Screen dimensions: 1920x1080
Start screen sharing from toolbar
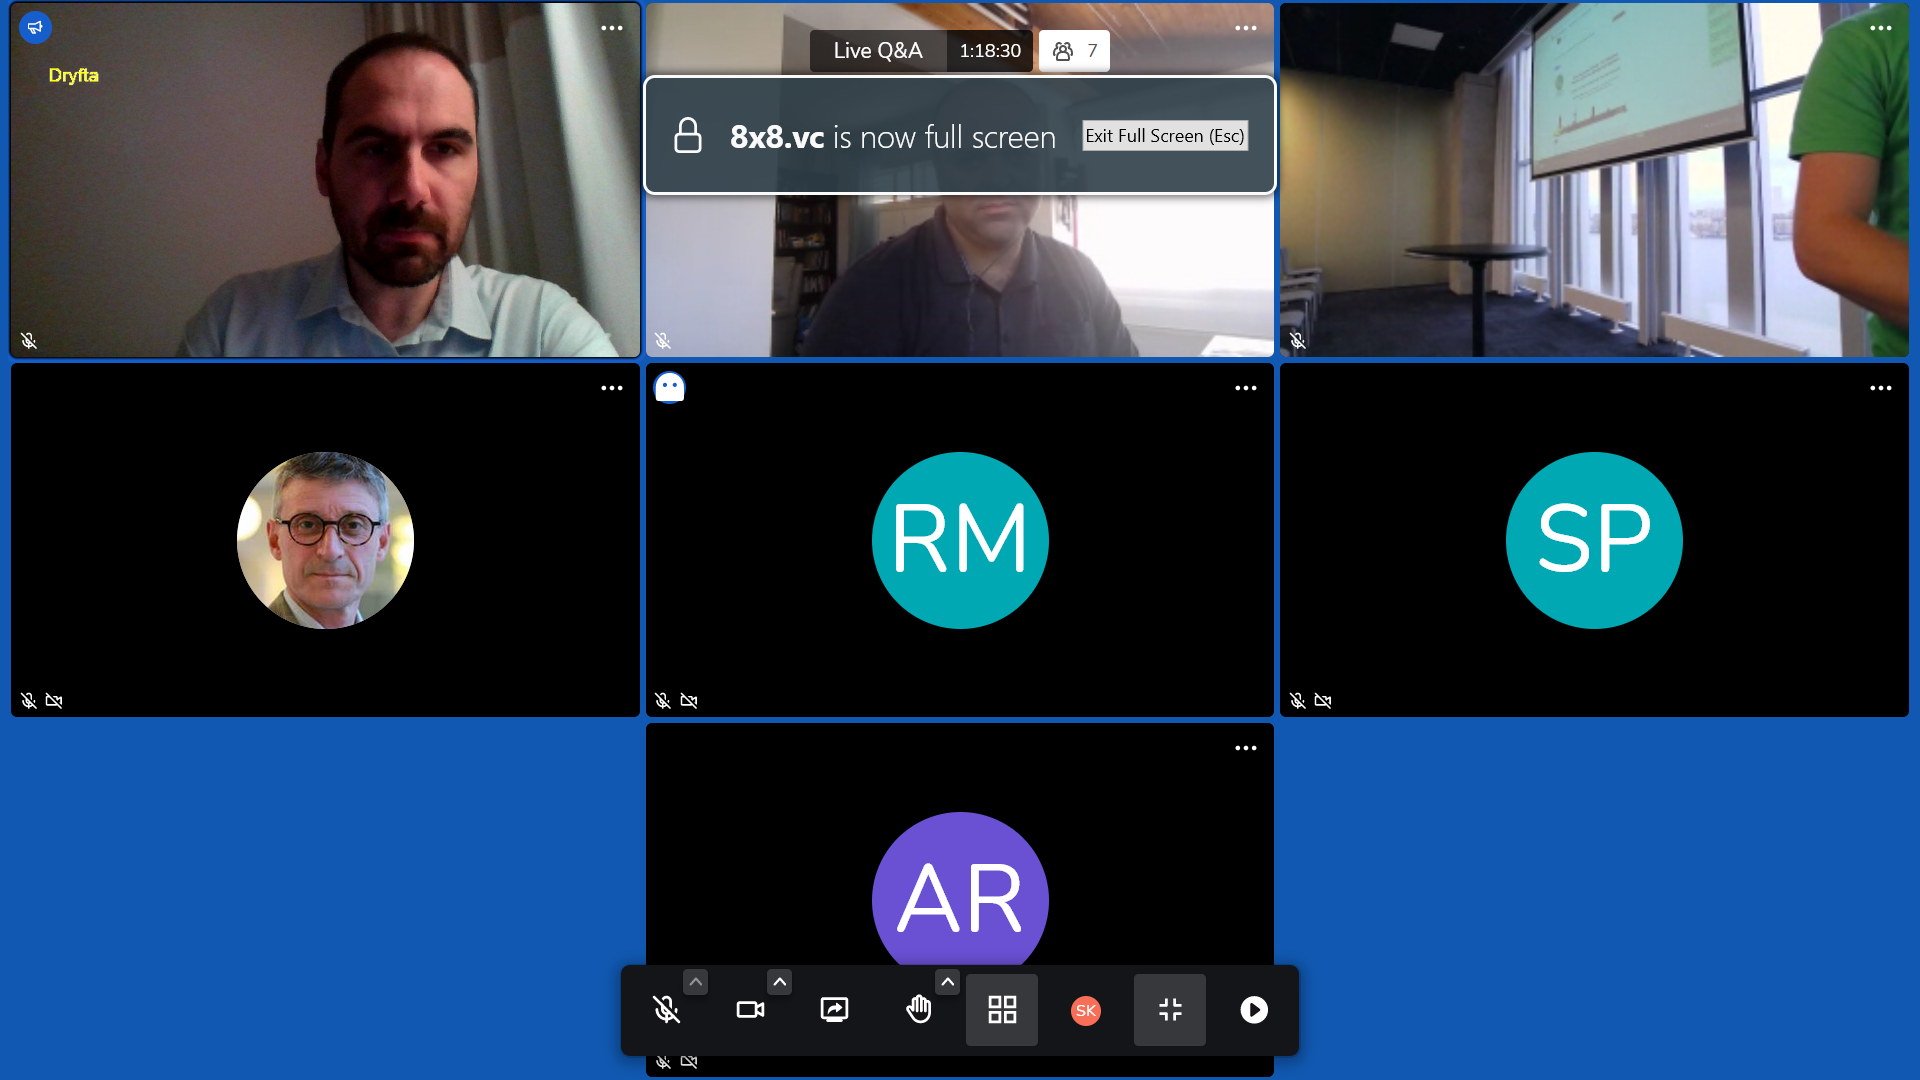[x=834, y=1010]
